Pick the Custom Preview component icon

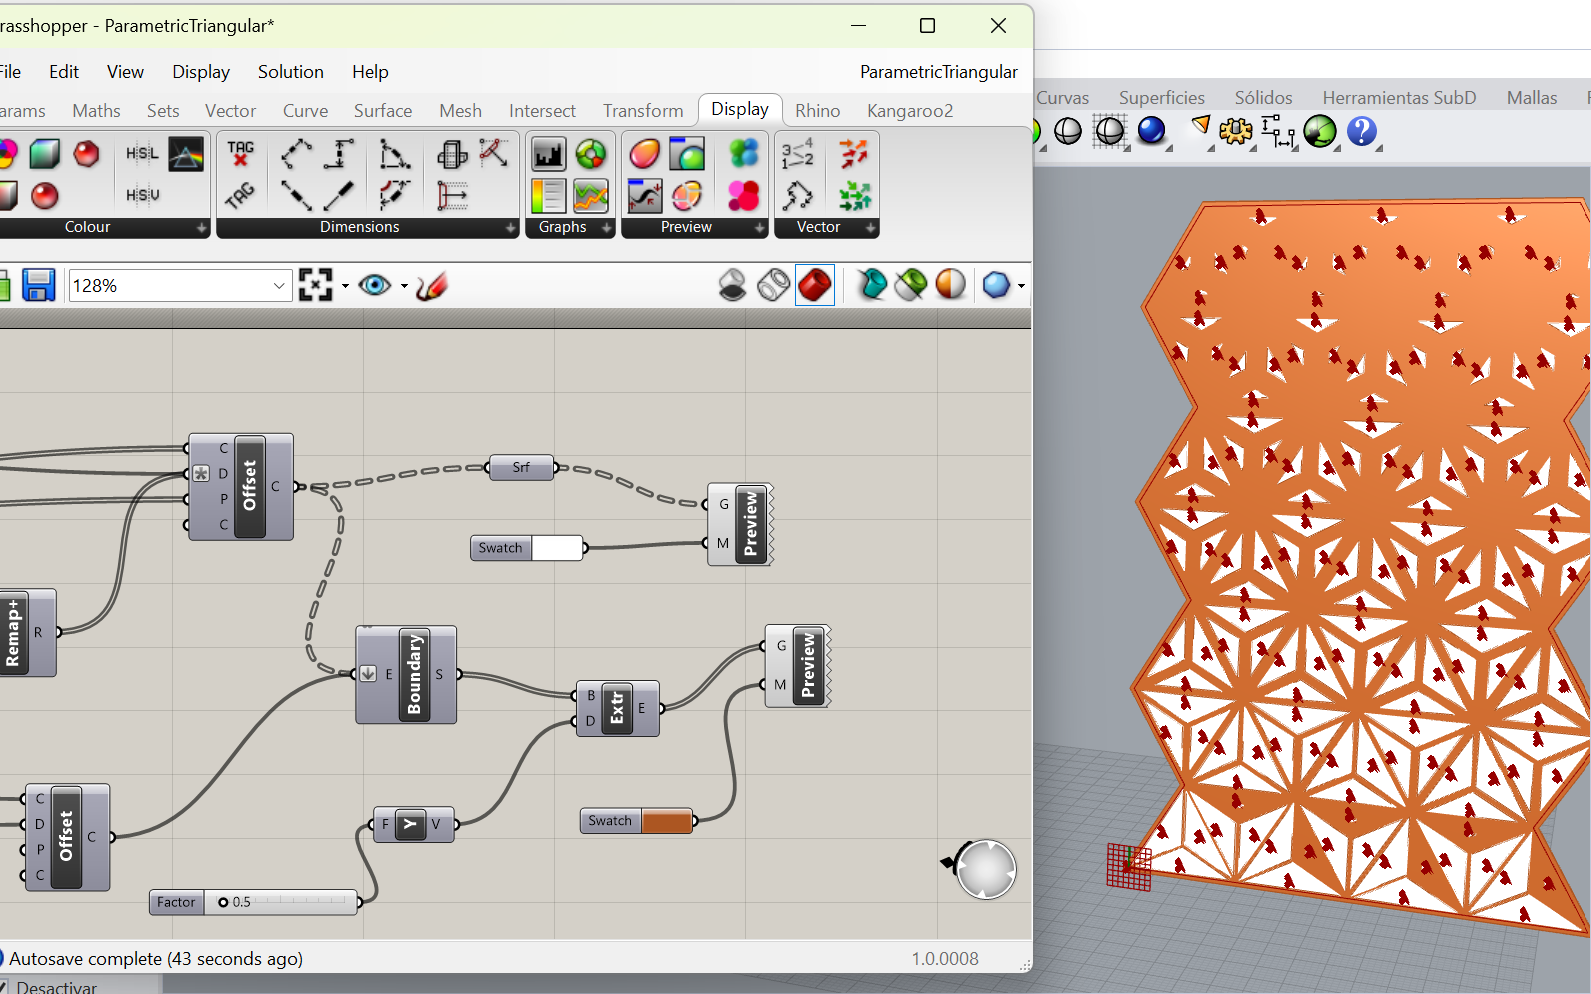coord(645,154)
